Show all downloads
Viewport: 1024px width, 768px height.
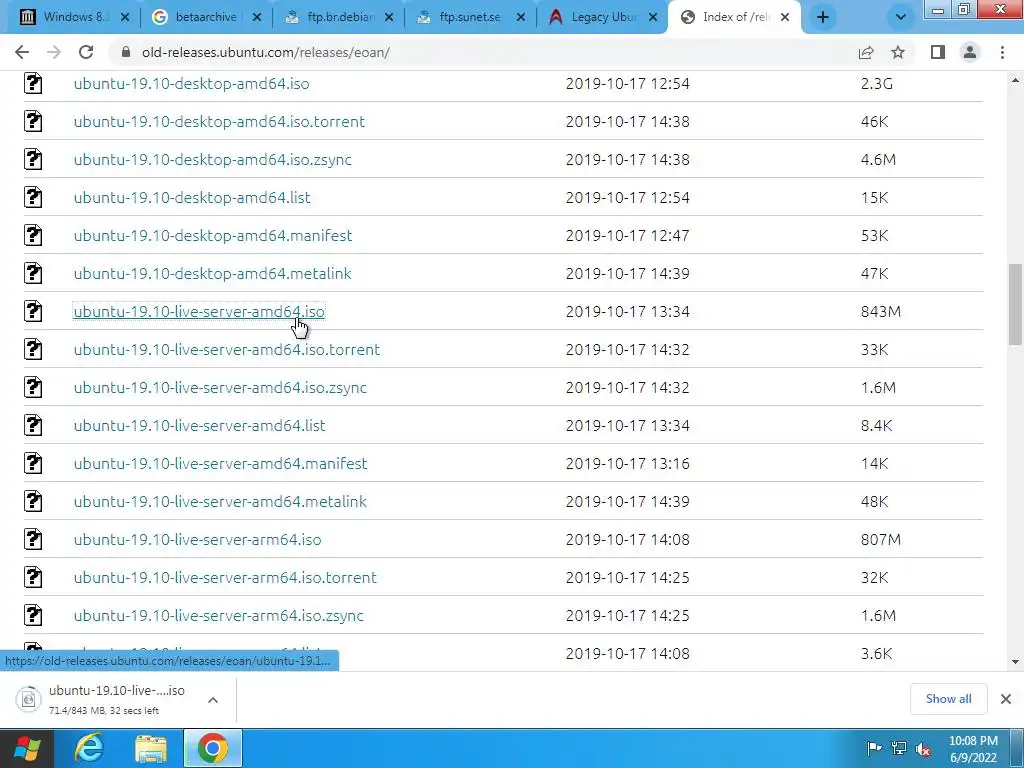pos(948,699)
